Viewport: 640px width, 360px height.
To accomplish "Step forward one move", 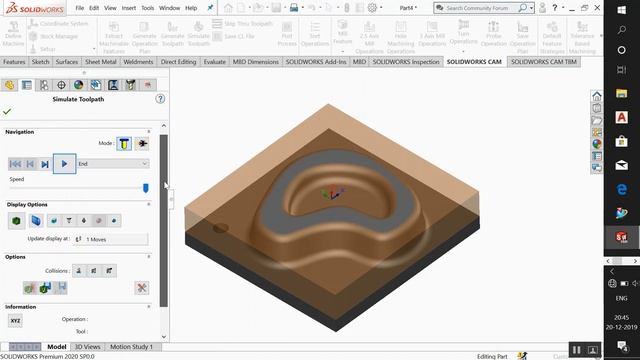I will tap(45, 164).
